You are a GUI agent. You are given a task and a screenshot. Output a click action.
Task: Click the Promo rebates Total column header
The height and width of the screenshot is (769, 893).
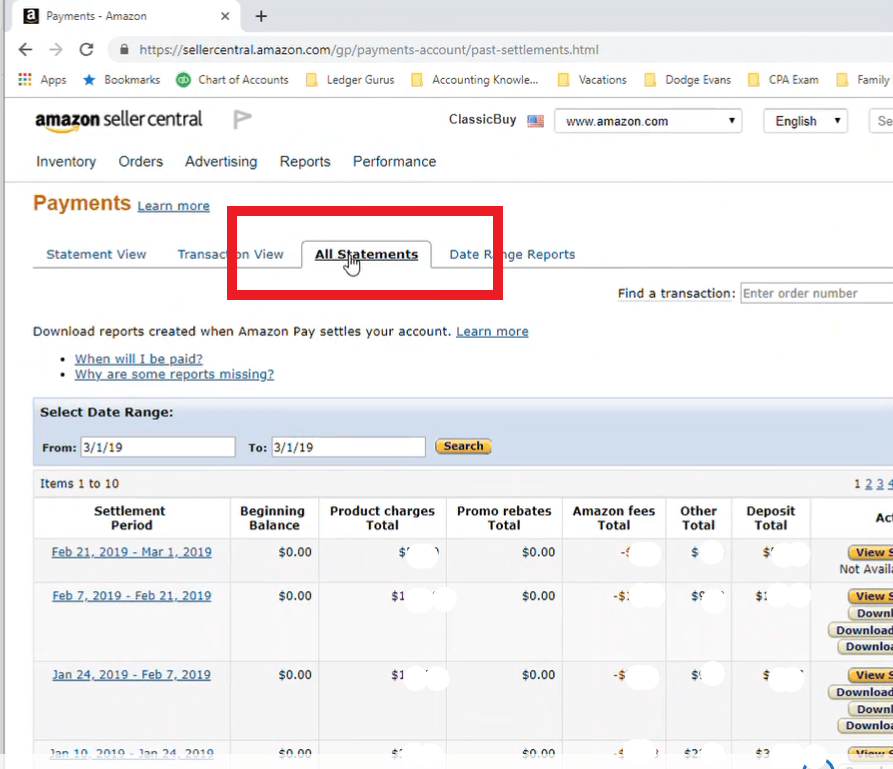pos(504,518)
